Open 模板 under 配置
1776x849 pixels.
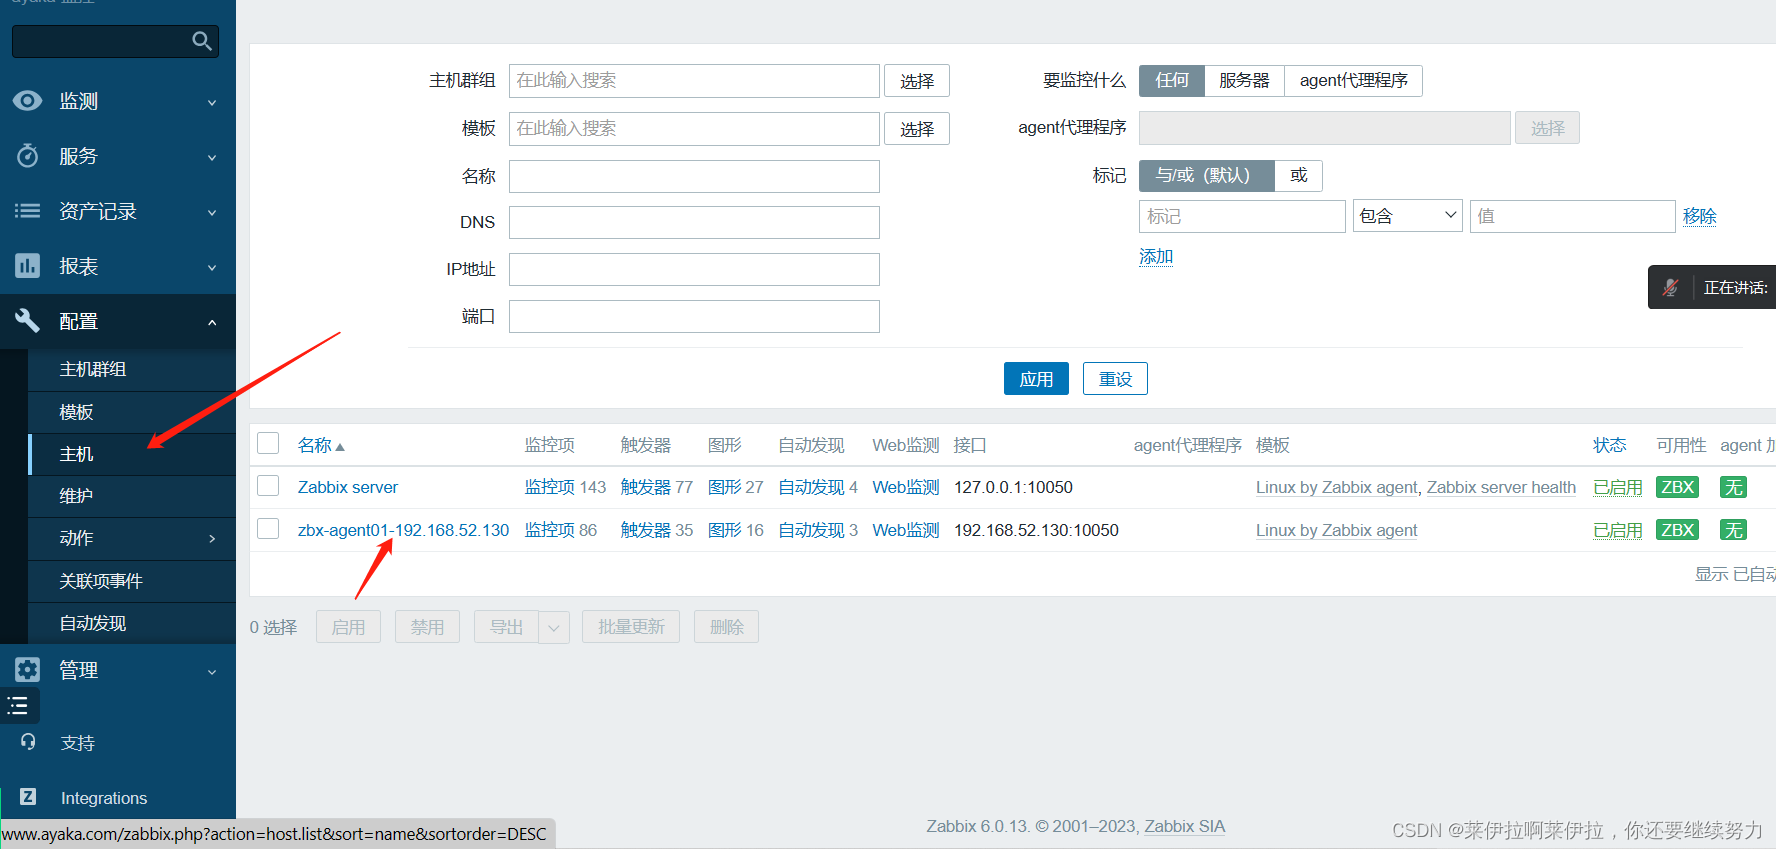coord(76,412)
